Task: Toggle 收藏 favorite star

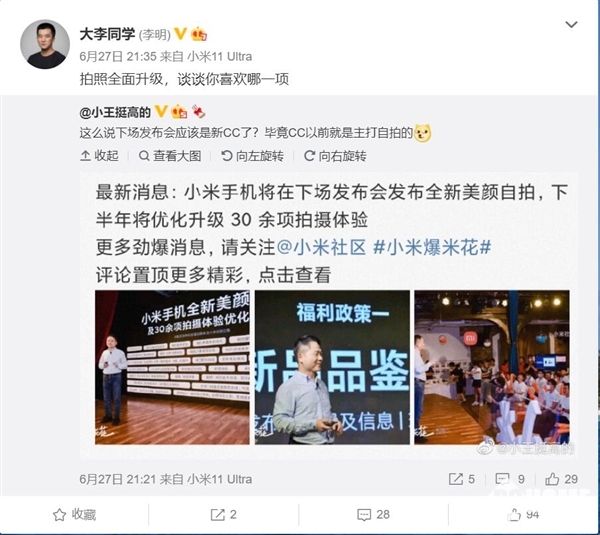Action: pos(74,515)
